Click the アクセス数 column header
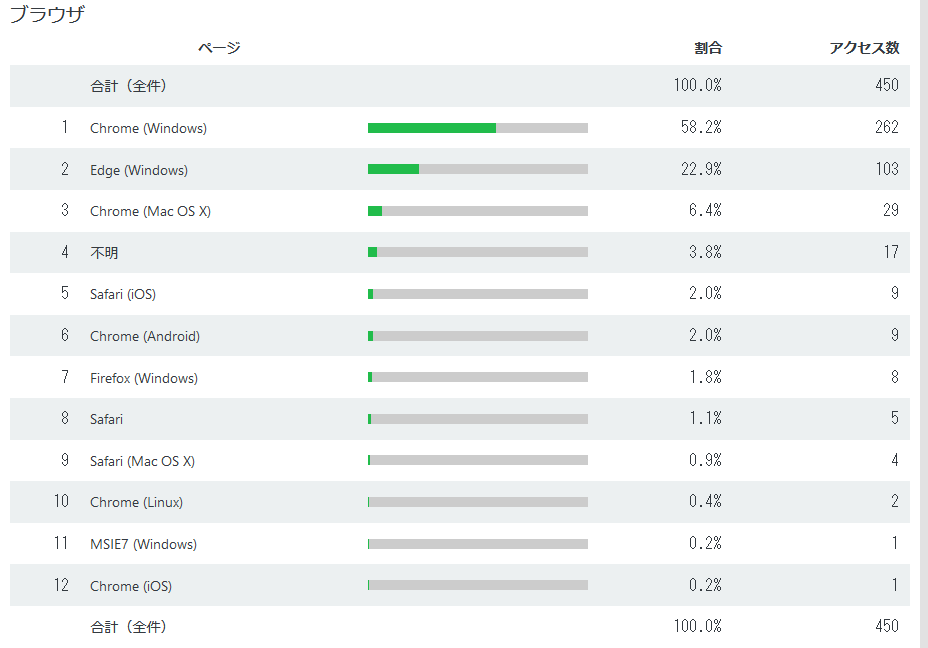 pos(864,48)
